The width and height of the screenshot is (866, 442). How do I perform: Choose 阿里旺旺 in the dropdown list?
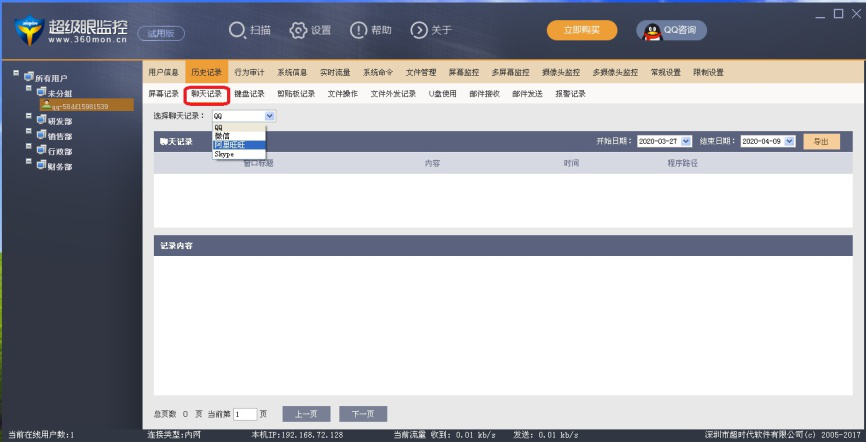tap(239, 145)
